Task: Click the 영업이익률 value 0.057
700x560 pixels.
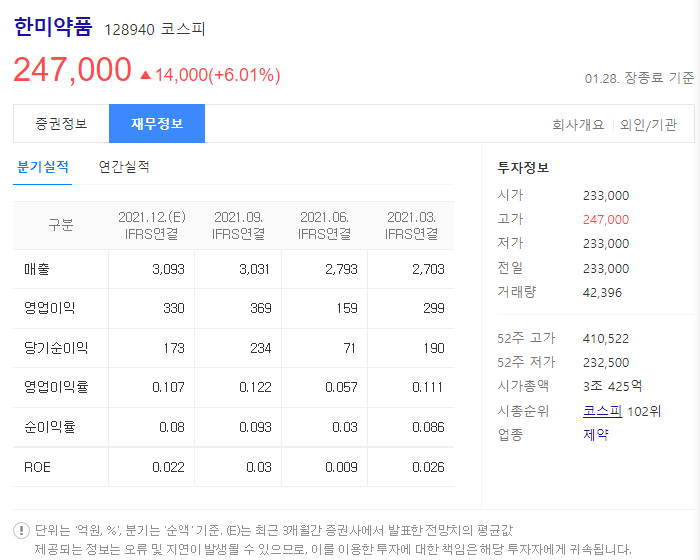Action: point(342,387)
